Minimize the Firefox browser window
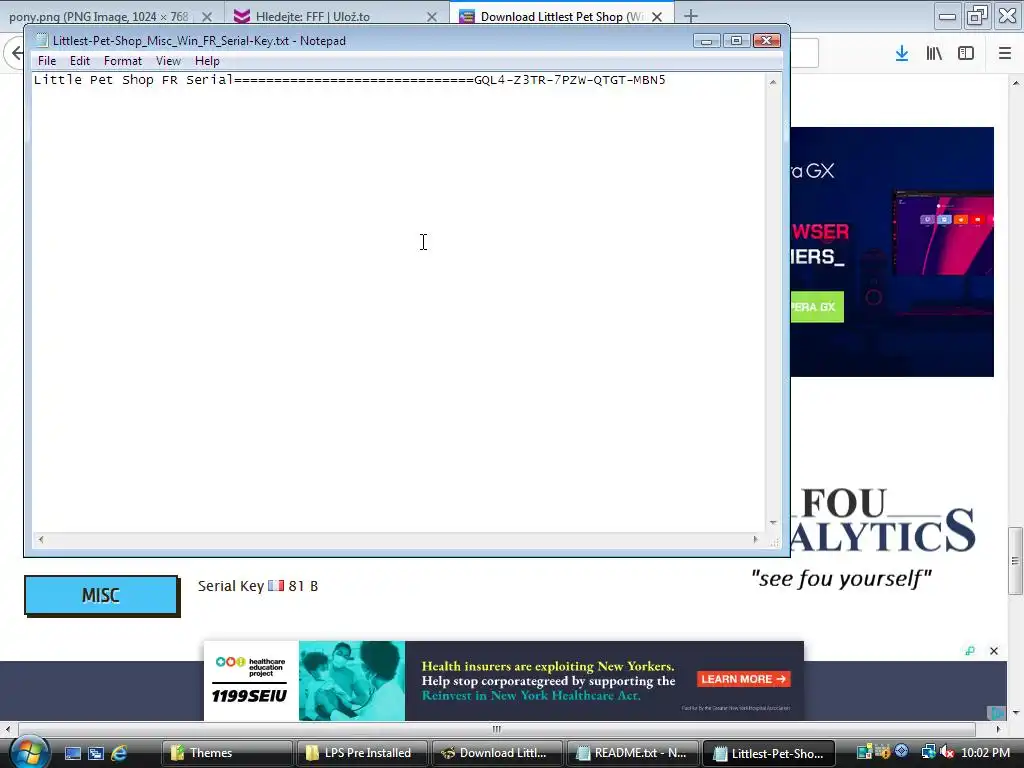The width and height of the screenshot is (1024, 768). coord(947,16)
